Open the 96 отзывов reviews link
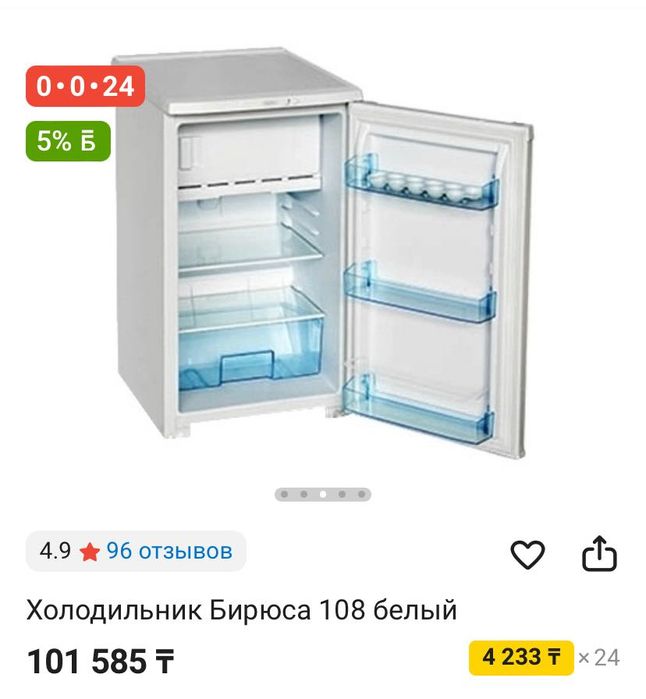646x699 pixels. (x=169, y=551)
